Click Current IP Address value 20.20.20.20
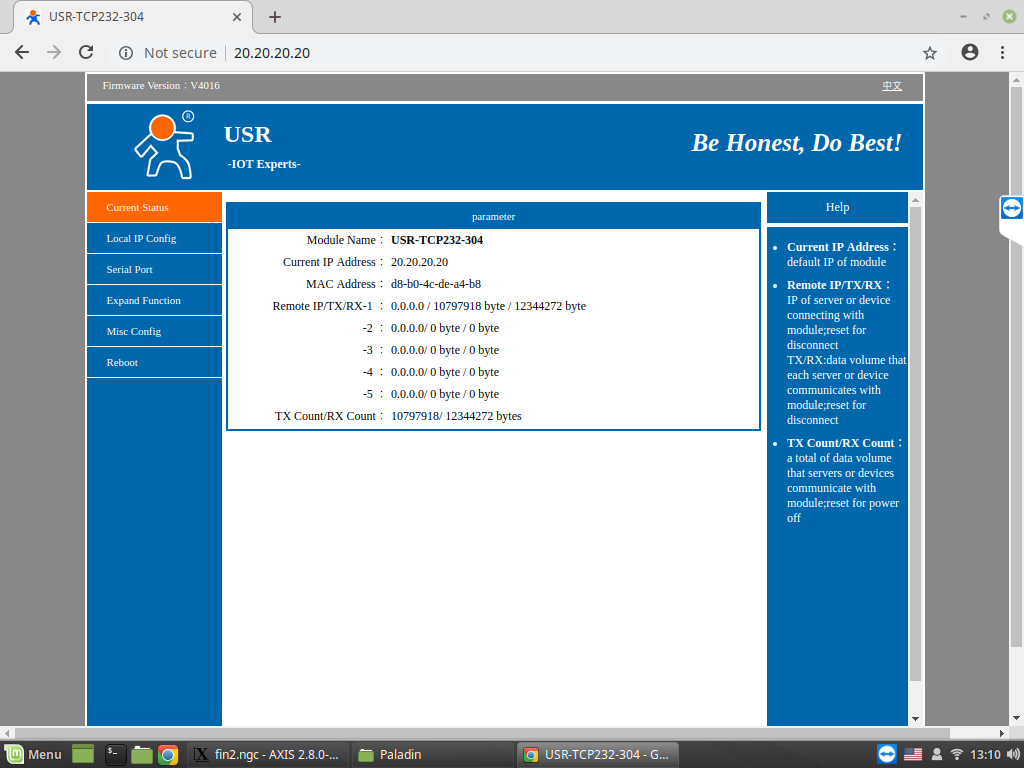Image resolution: width=1024 pixels, height=768 pixels. [x=419, y=262]
